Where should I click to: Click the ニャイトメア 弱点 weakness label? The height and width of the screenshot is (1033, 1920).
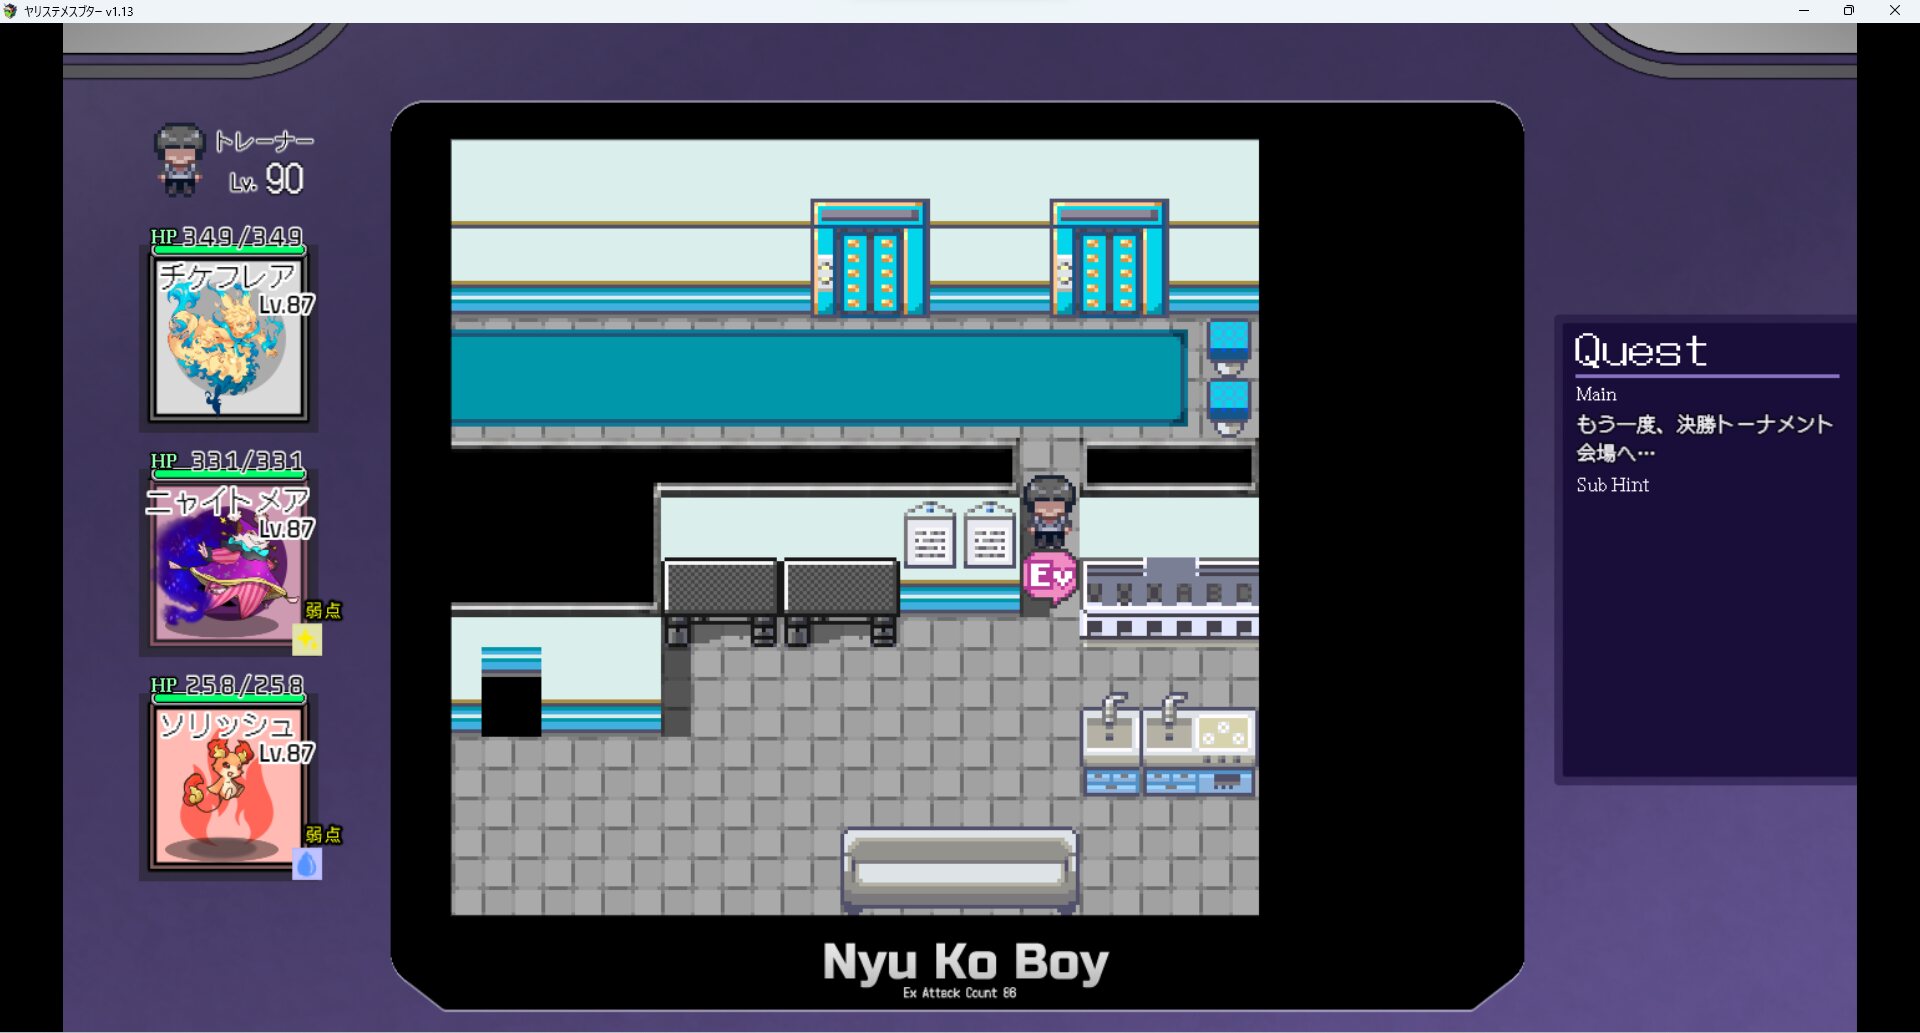tap(323, 610)
